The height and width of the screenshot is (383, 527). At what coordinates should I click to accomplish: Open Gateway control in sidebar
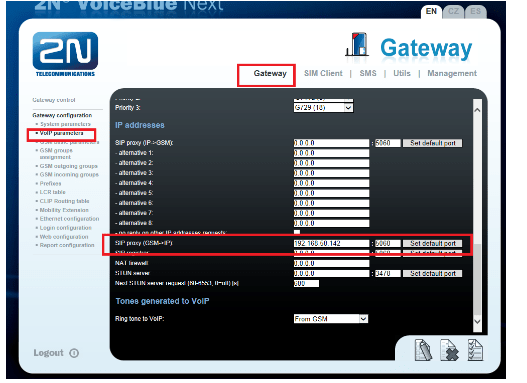point(54,100)
